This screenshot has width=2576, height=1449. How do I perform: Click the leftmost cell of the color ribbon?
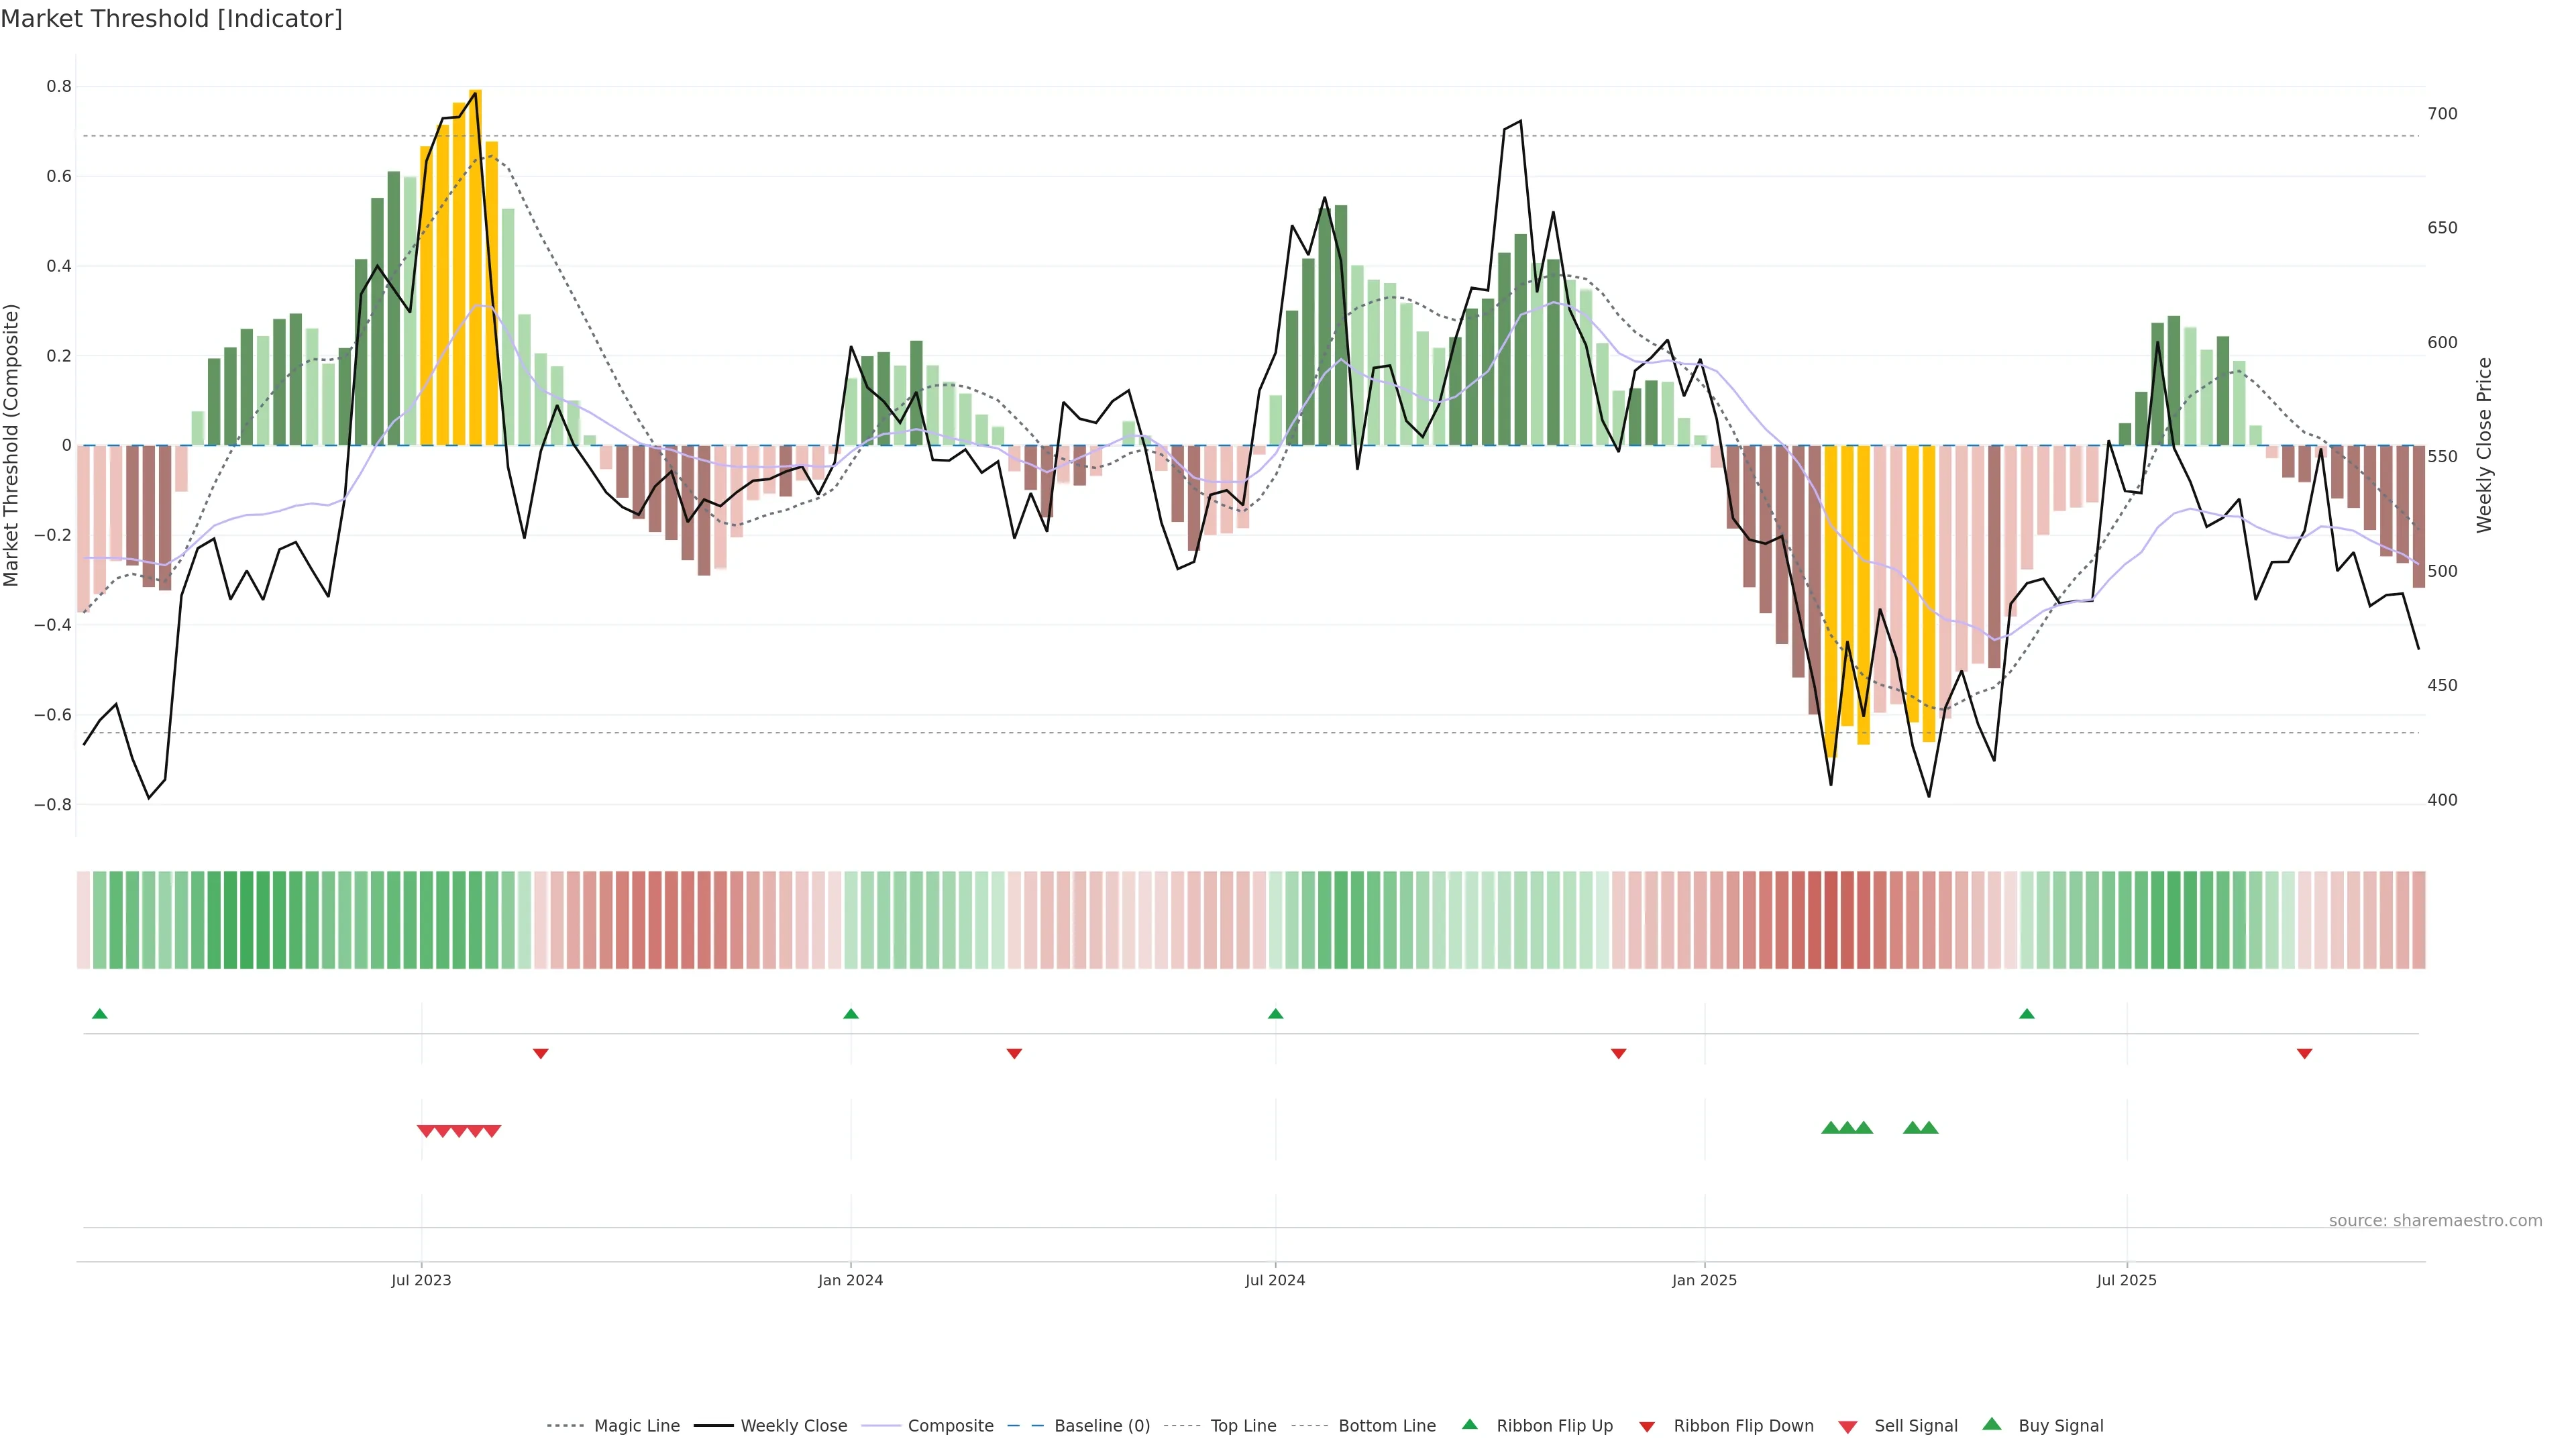point(84,920)
